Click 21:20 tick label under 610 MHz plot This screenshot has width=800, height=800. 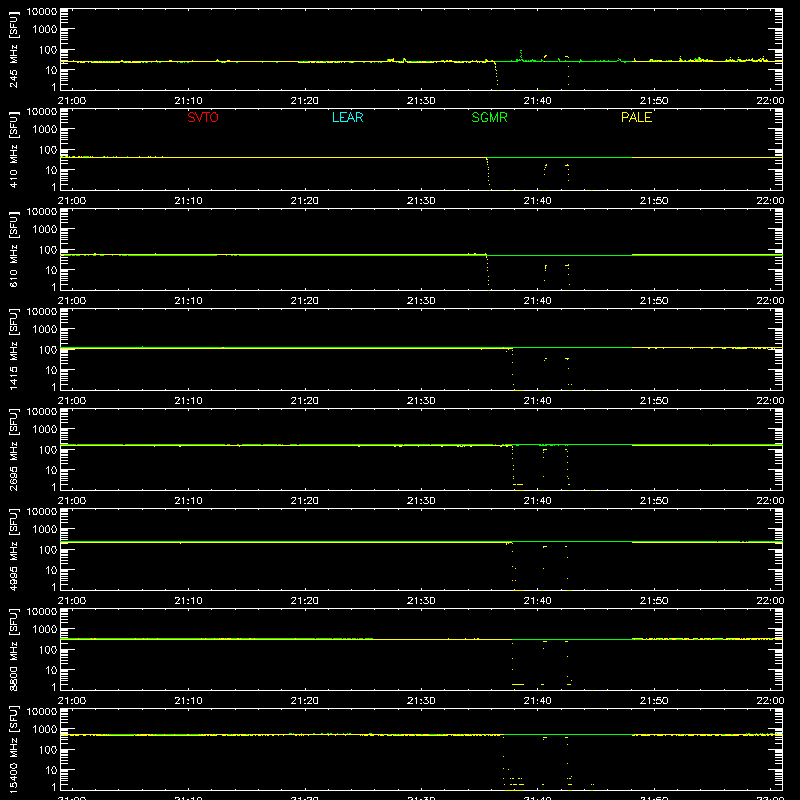(305, 301)
